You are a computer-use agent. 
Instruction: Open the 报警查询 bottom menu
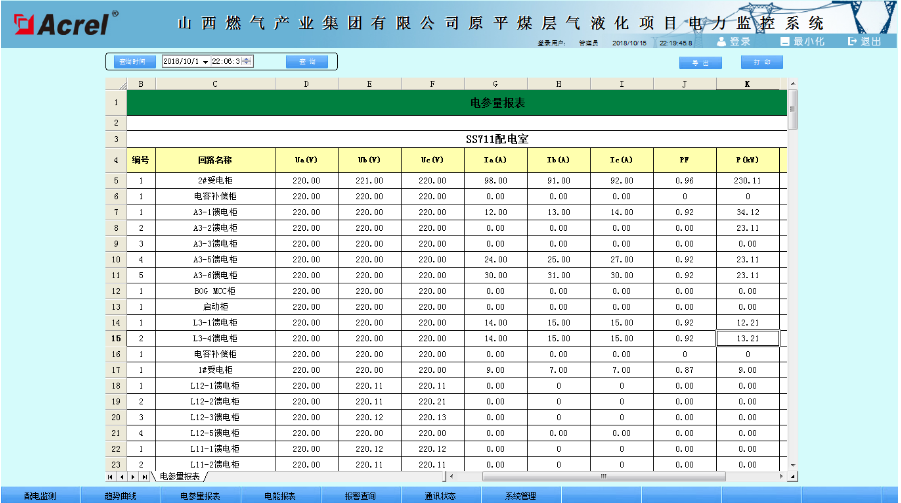tap(360, 496)
